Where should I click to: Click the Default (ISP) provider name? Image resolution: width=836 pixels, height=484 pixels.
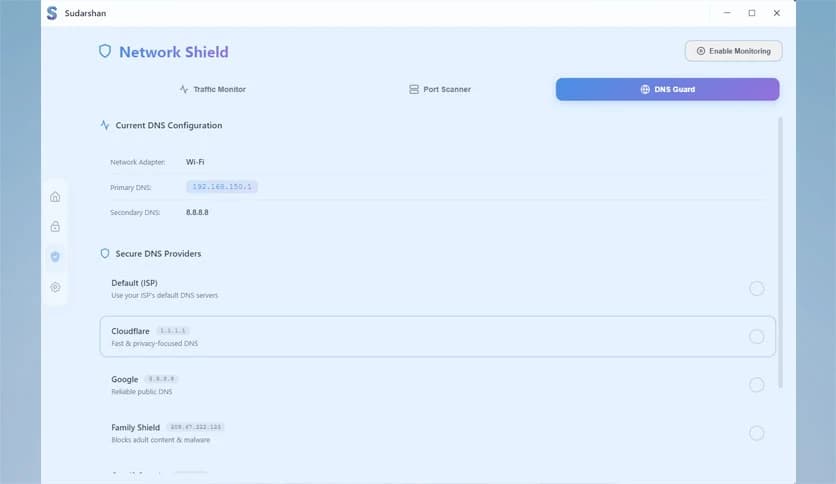tap(134, 283)
